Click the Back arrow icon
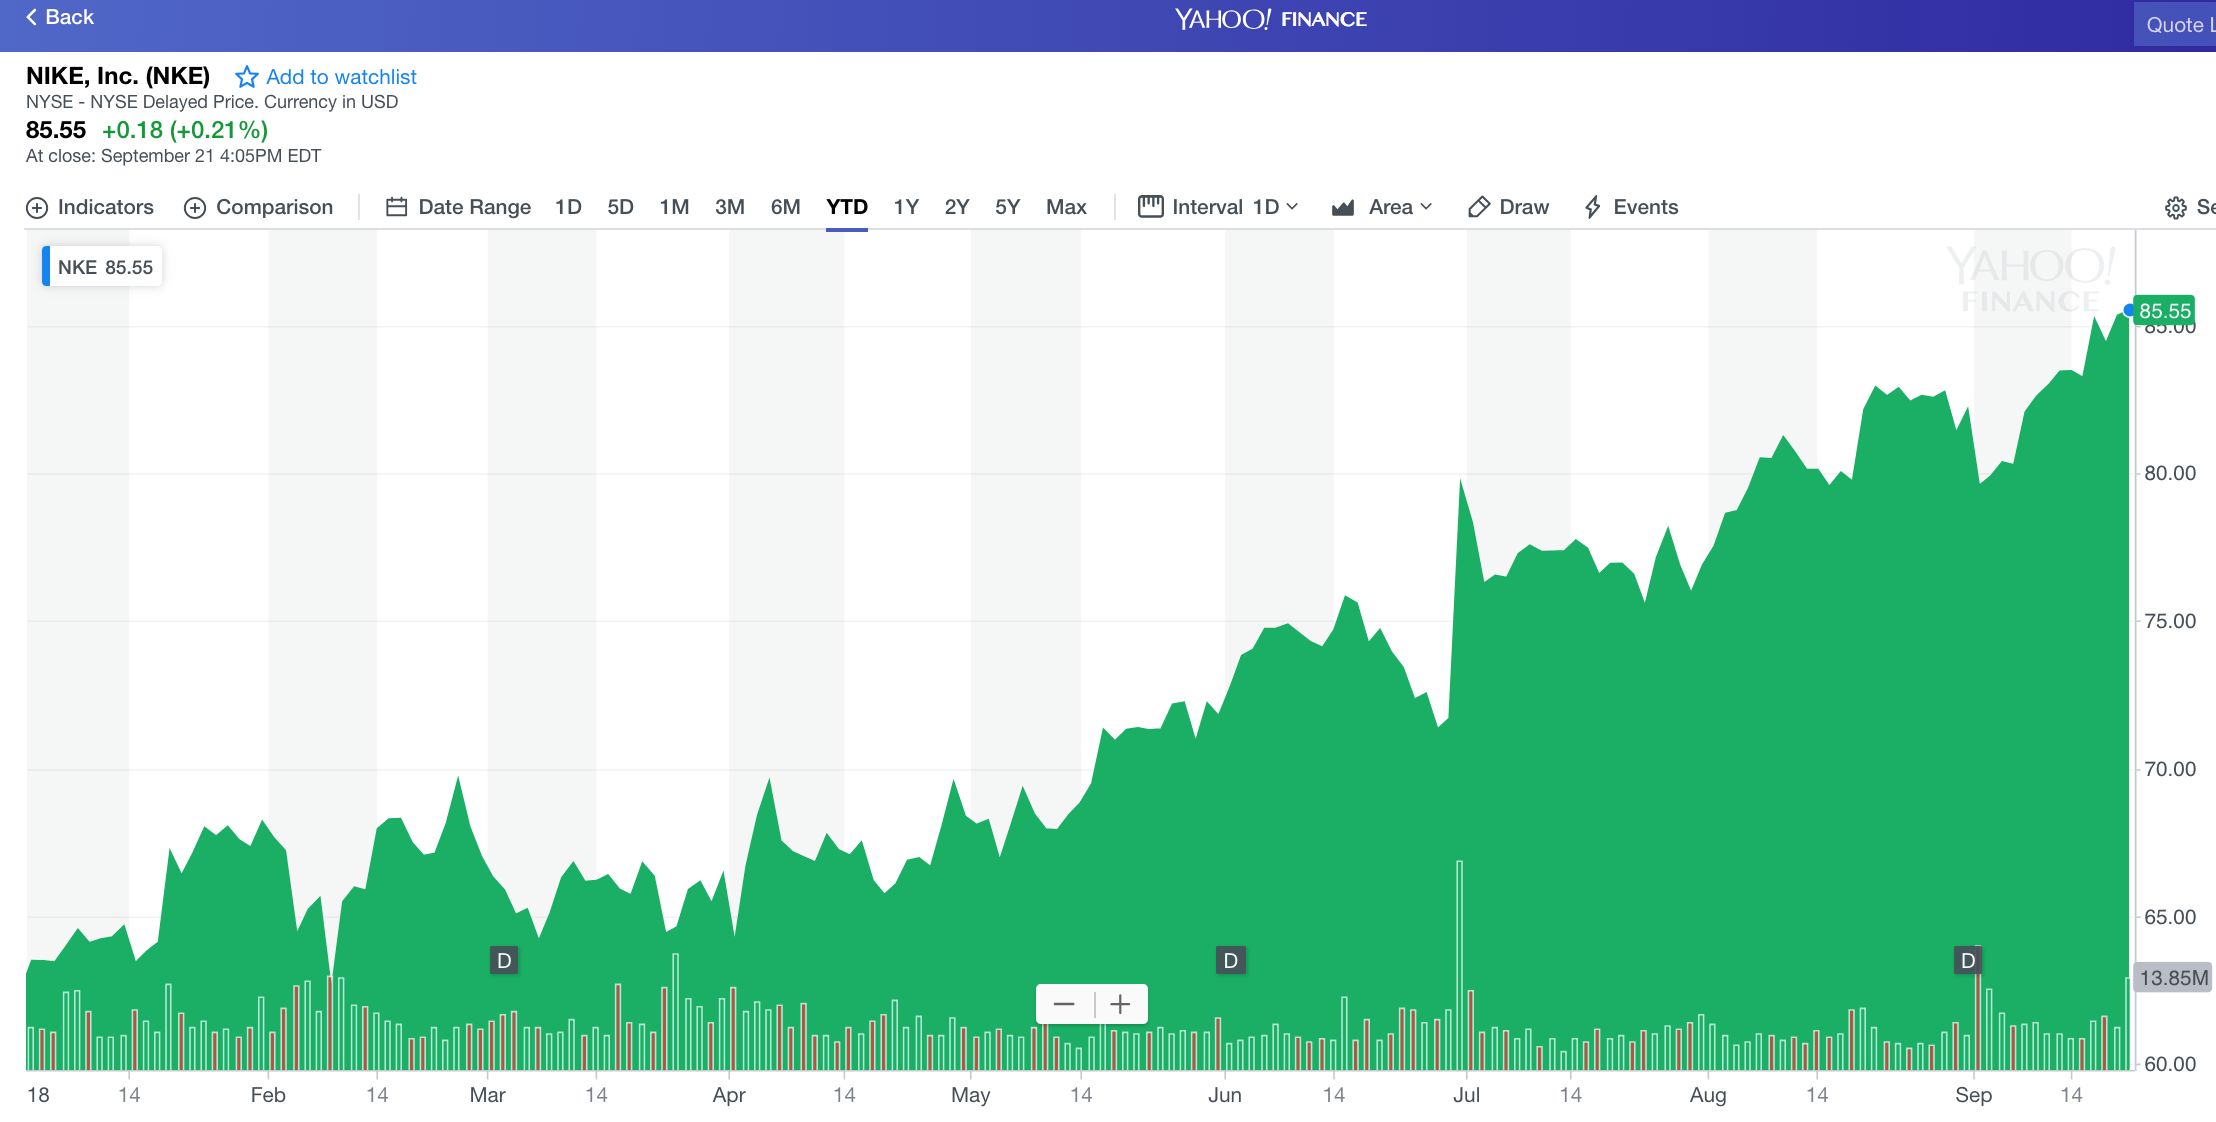 pyautogui.click(x=31, y=17)
